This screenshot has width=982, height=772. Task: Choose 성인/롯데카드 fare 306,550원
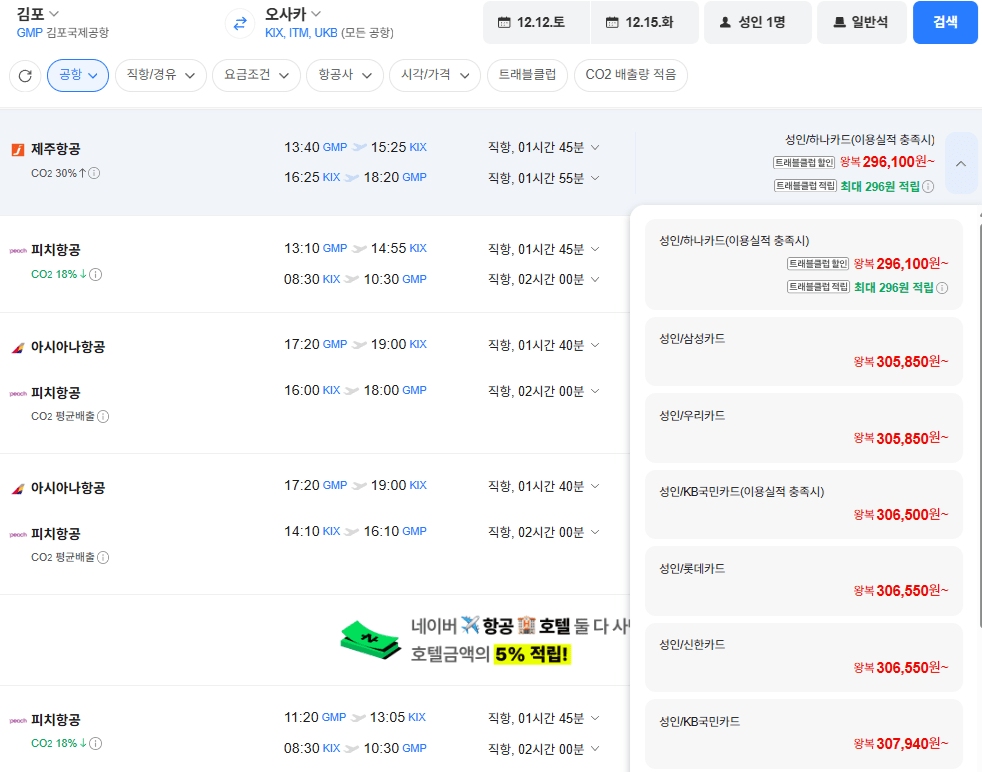[804, 580]
